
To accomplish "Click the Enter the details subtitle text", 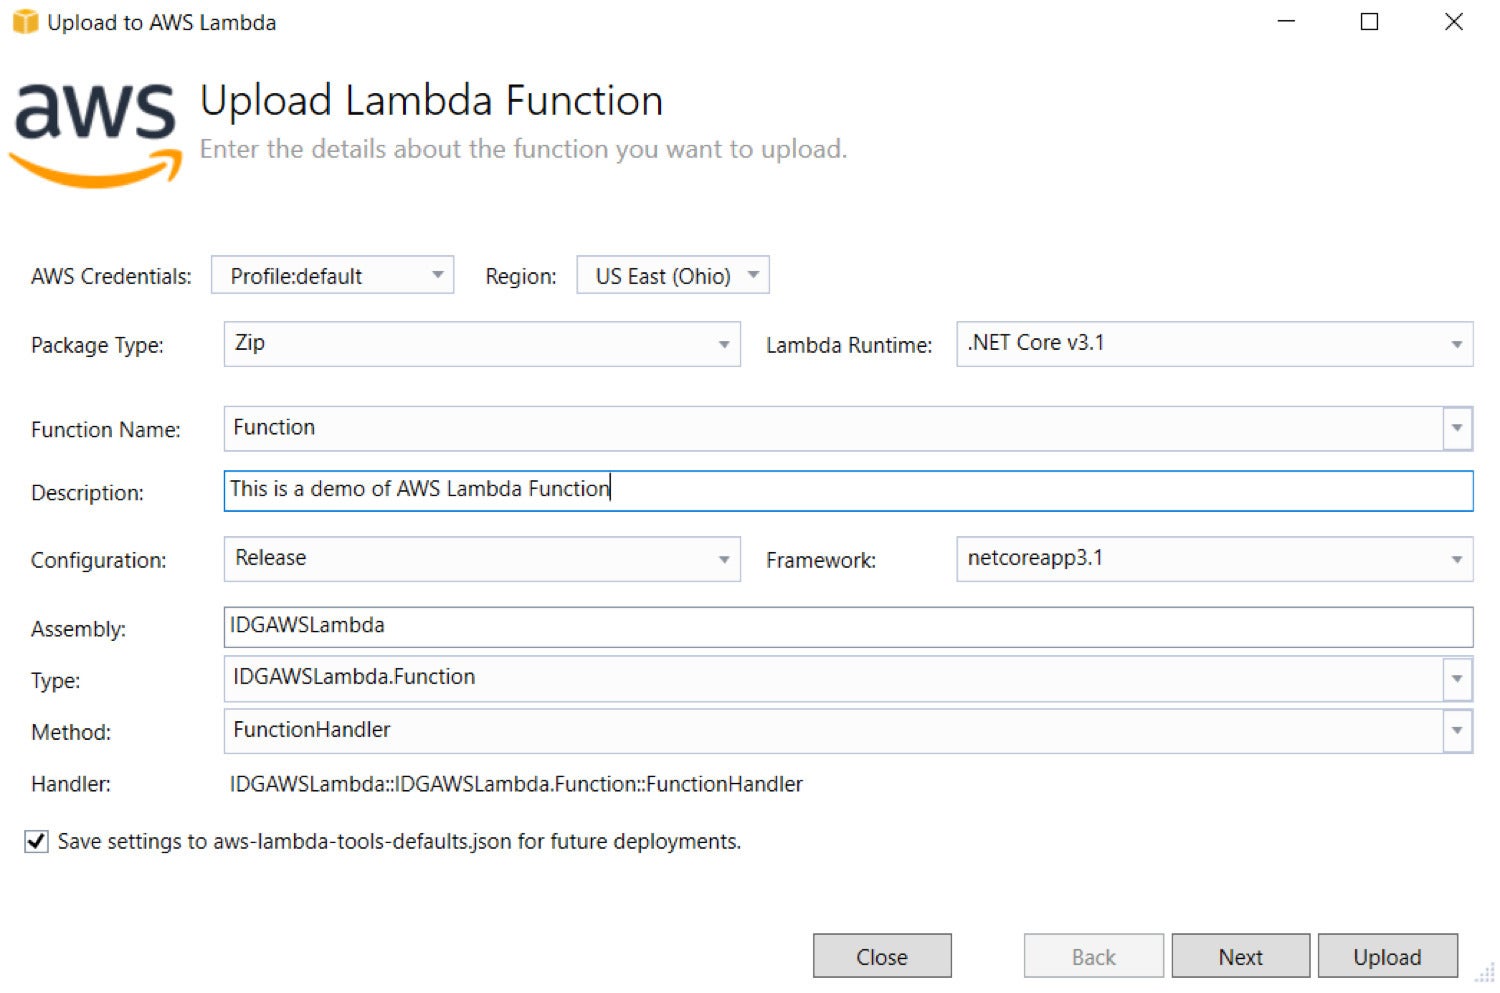I will point(523,149).
